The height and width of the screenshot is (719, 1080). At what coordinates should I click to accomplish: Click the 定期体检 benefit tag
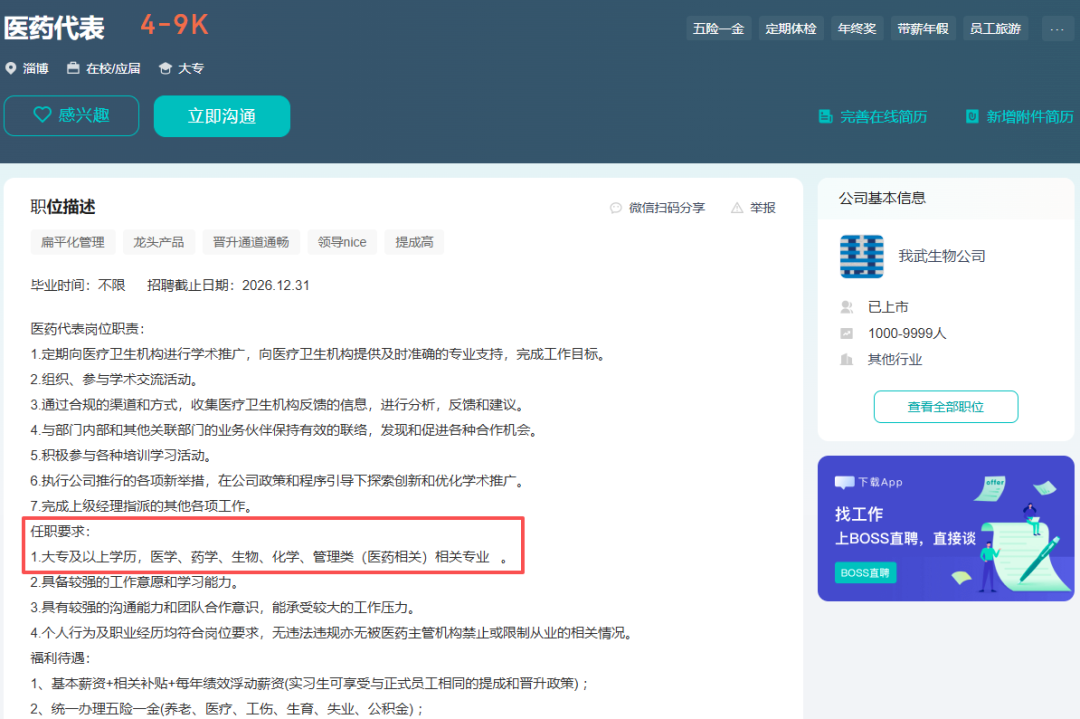tap(791, 29)
